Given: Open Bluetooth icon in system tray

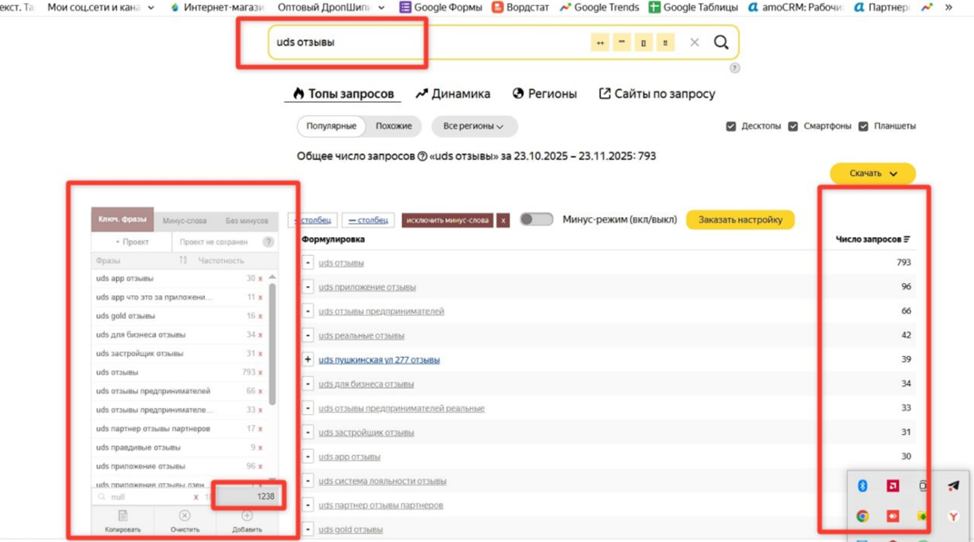Looking at the screenshot, I should (x=862, y=486).
